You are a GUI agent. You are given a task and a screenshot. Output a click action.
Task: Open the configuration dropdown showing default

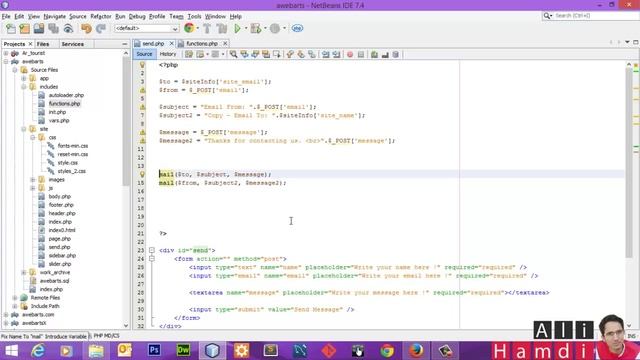point(147,28)
